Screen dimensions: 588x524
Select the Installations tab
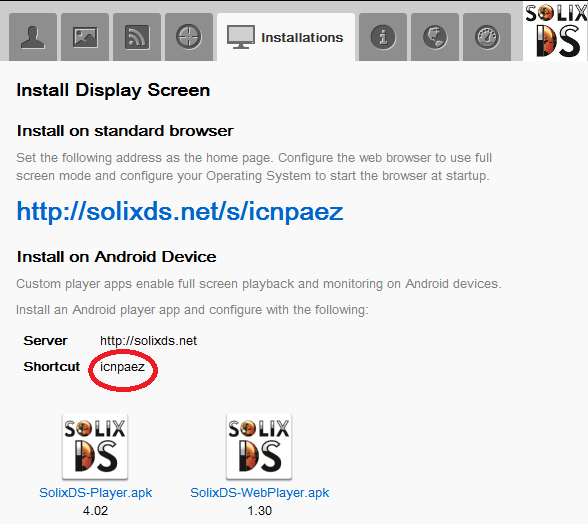tap(286, 37)
